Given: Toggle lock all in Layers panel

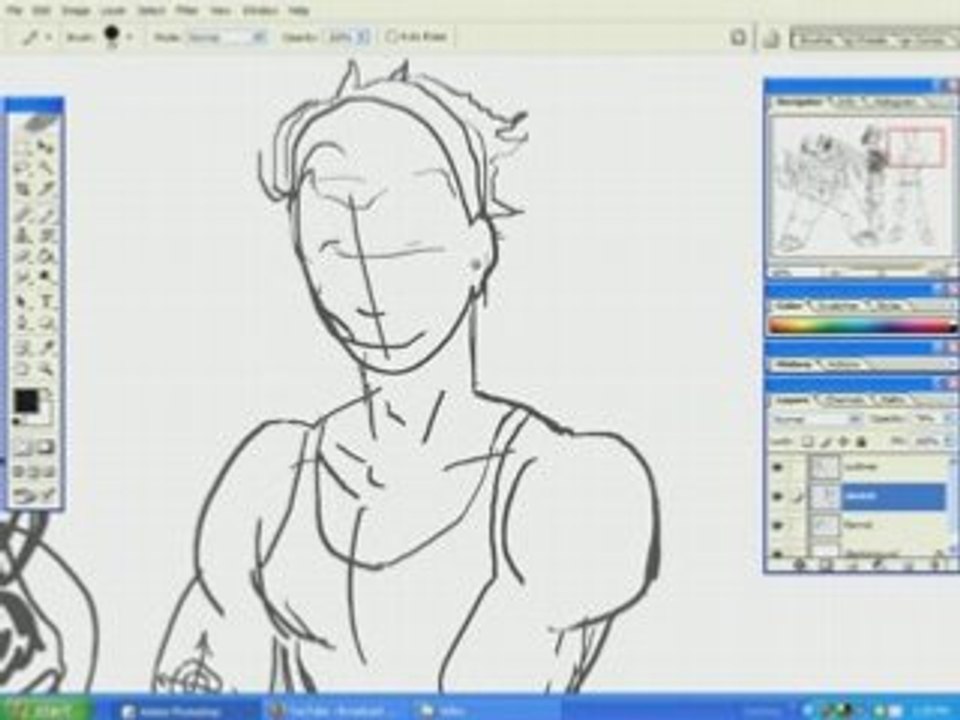Looking at the screenshot, I should tap(861, 441).
